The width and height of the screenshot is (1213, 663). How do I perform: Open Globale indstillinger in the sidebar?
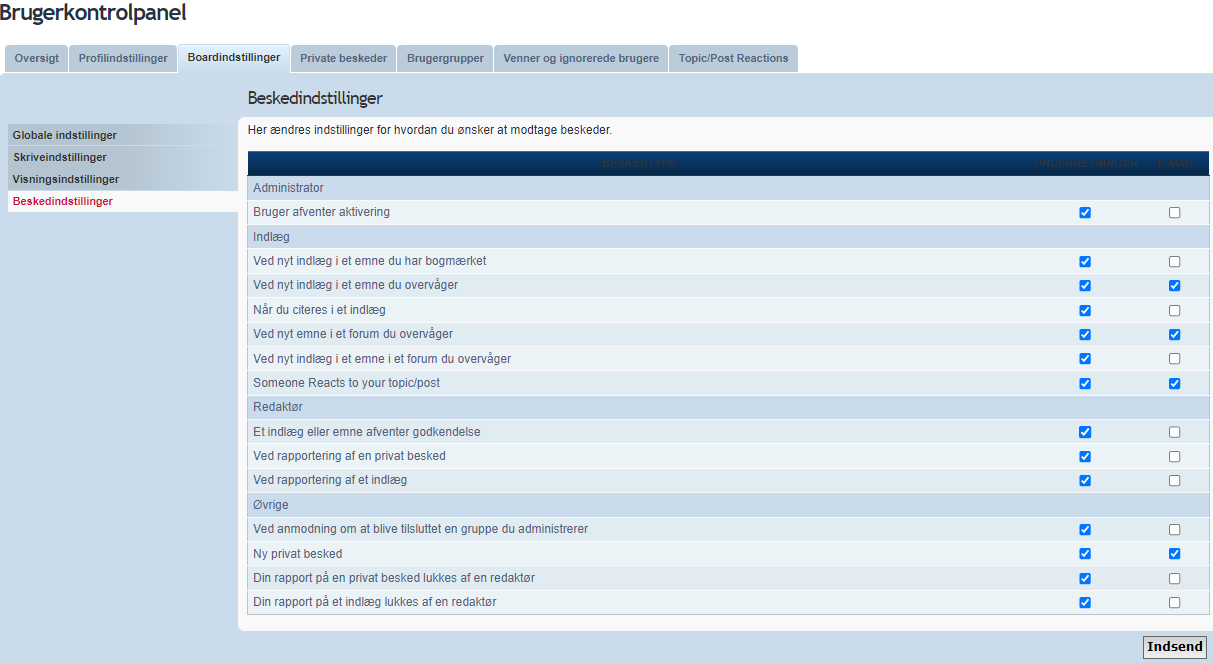click(65, 135)
